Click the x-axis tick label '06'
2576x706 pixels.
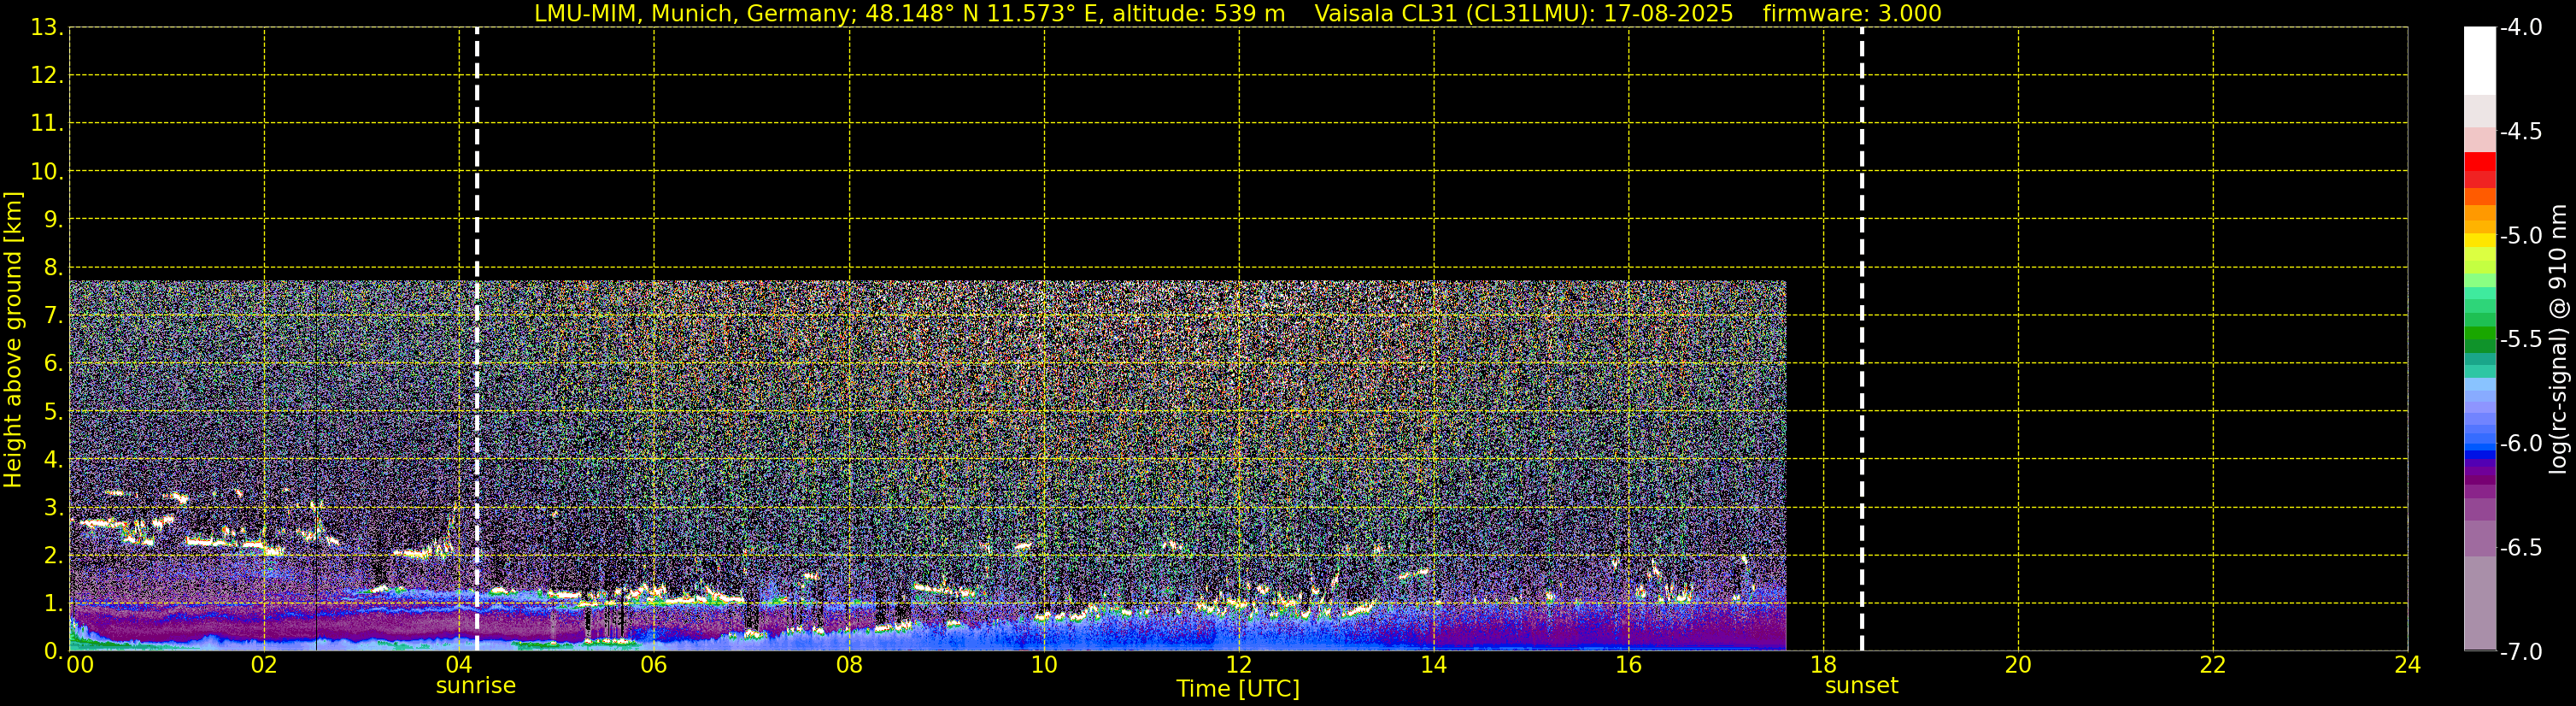[654, 665]
